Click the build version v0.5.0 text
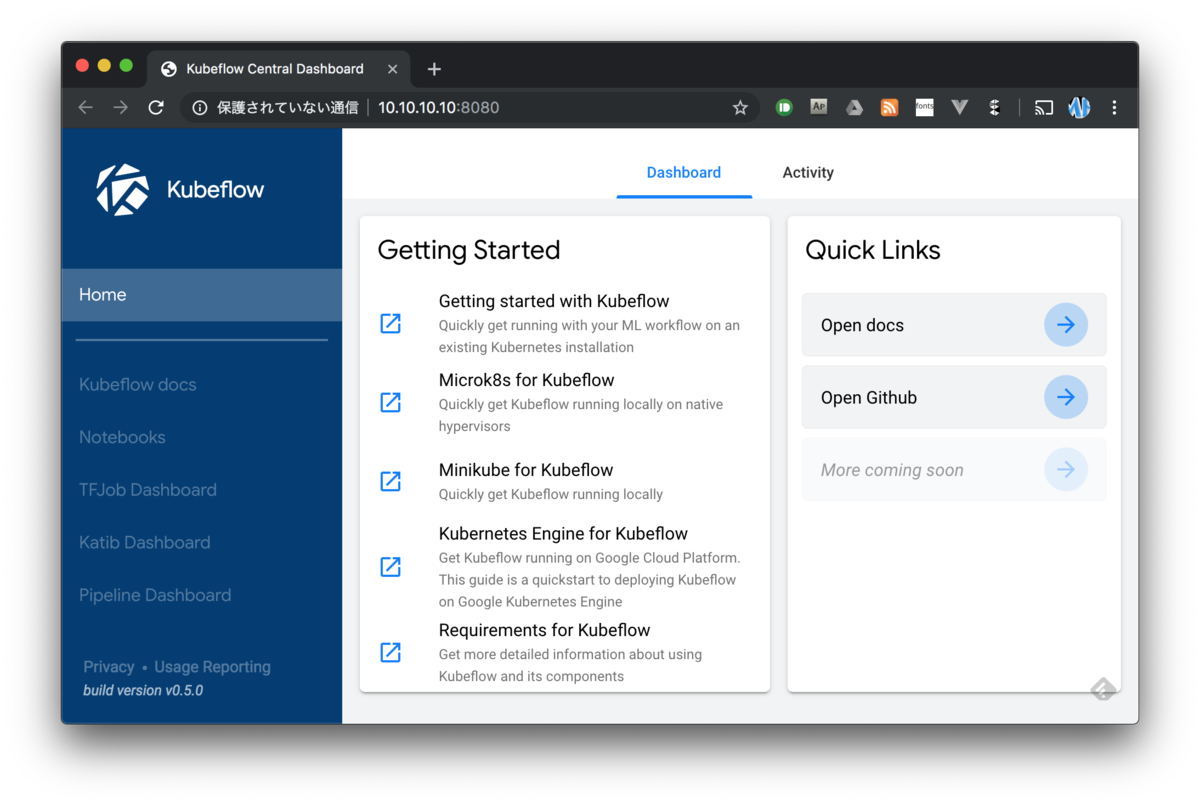The image size is (1200, 805). [143, 690]
